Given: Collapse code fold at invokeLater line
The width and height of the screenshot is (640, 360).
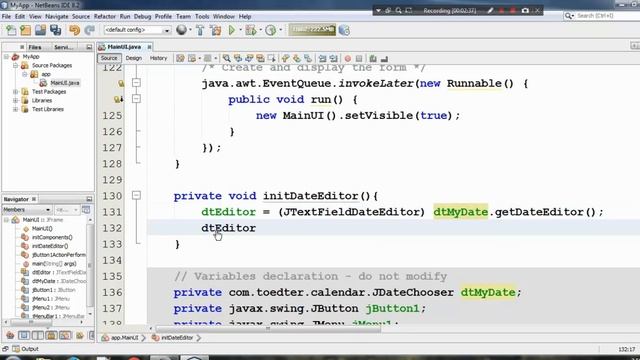Looking at the screenshot, I should (x=136, y=83).
